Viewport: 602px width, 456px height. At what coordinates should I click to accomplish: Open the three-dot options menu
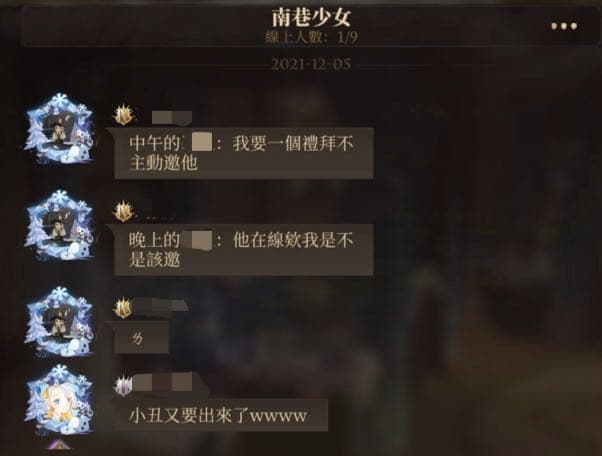coord(564,26)
